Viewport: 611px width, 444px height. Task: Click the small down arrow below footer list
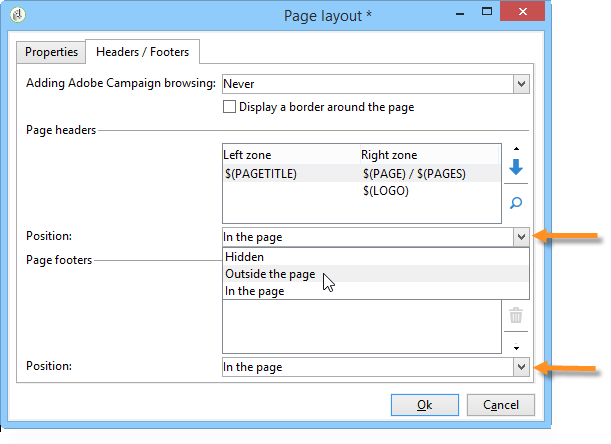click(x=516, y=347)
